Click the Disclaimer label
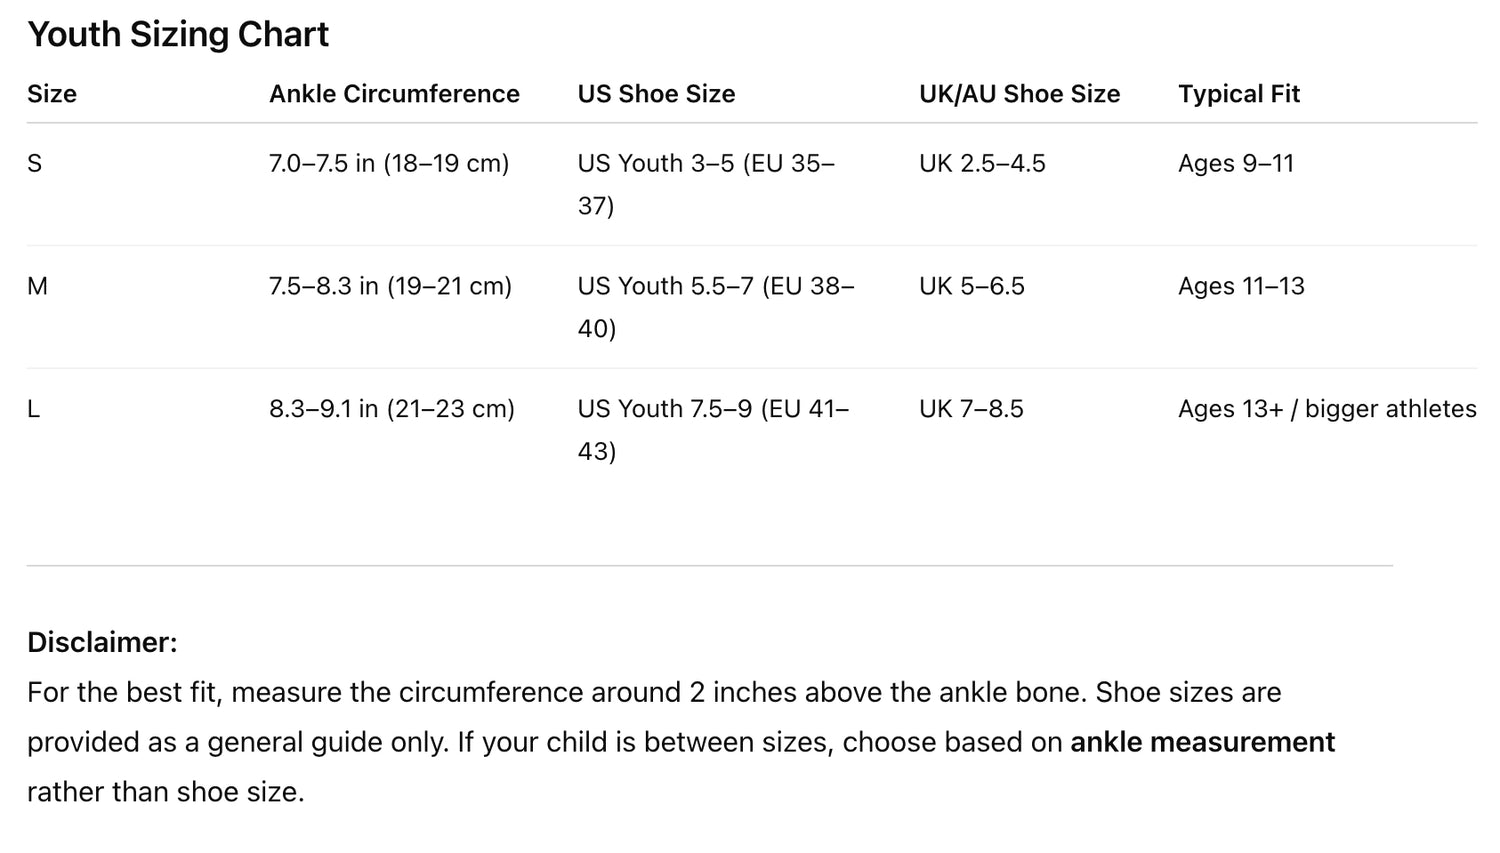1500x853 pixels. coord(102,642)
